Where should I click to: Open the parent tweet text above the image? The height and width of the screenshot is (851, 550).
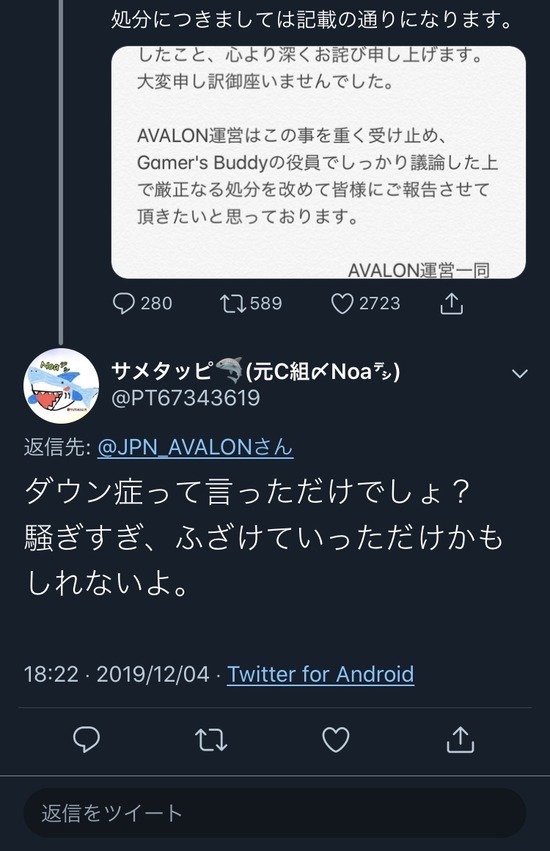click(x=312, y=20)
